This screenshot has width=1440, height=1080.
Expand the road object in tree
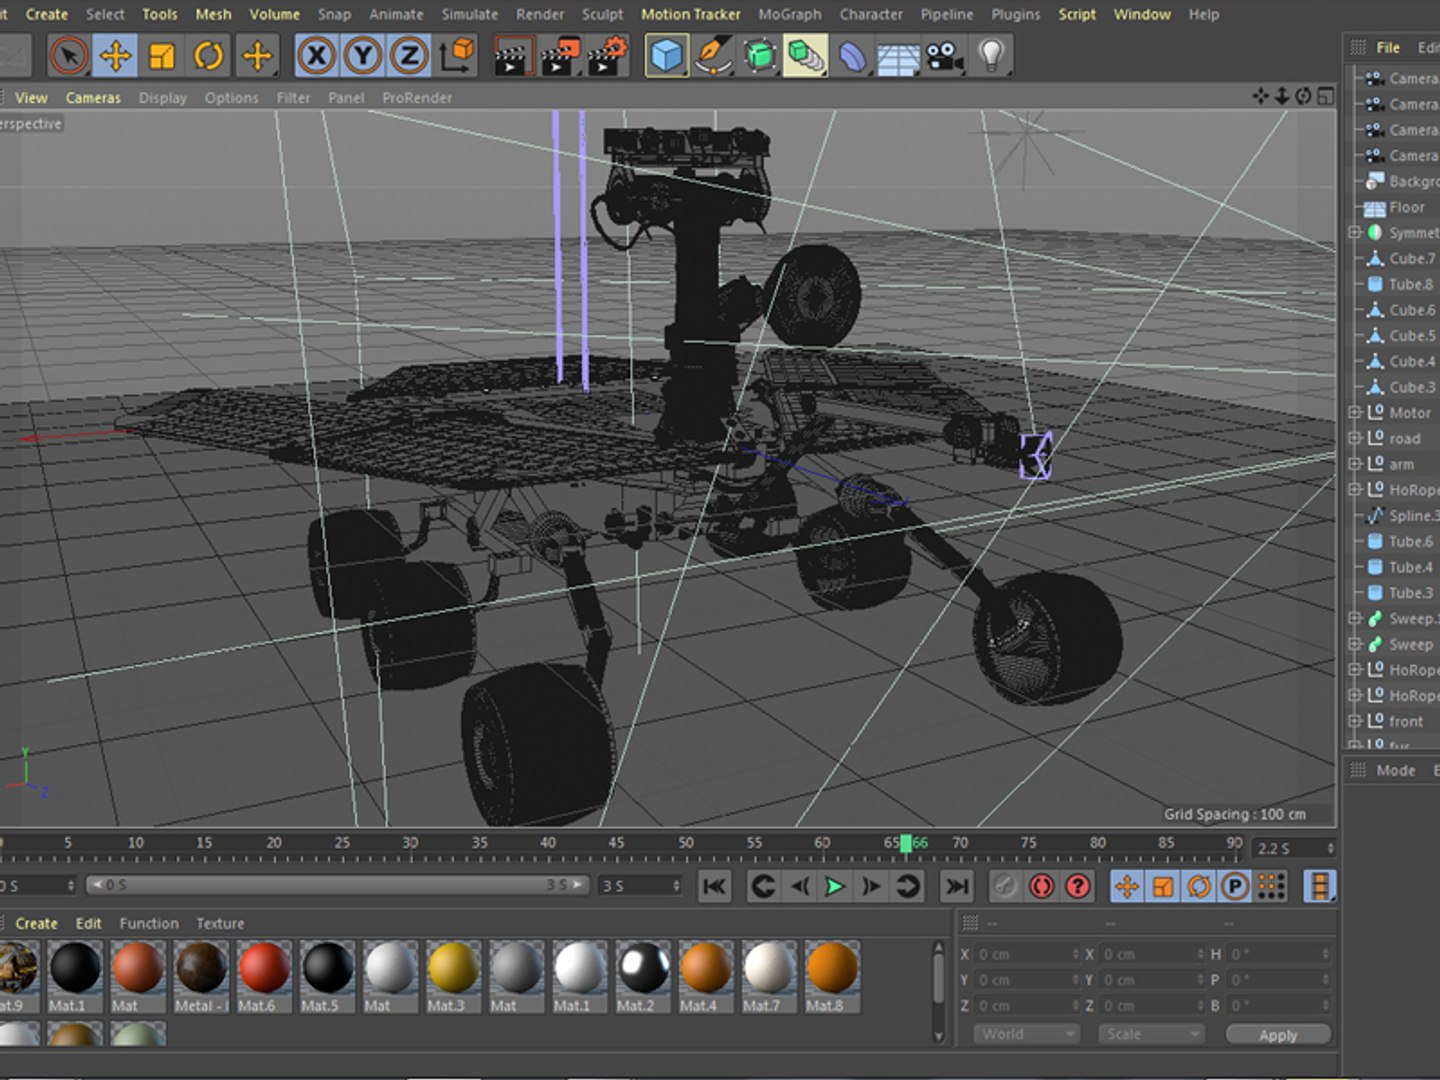coord(1355,438)
